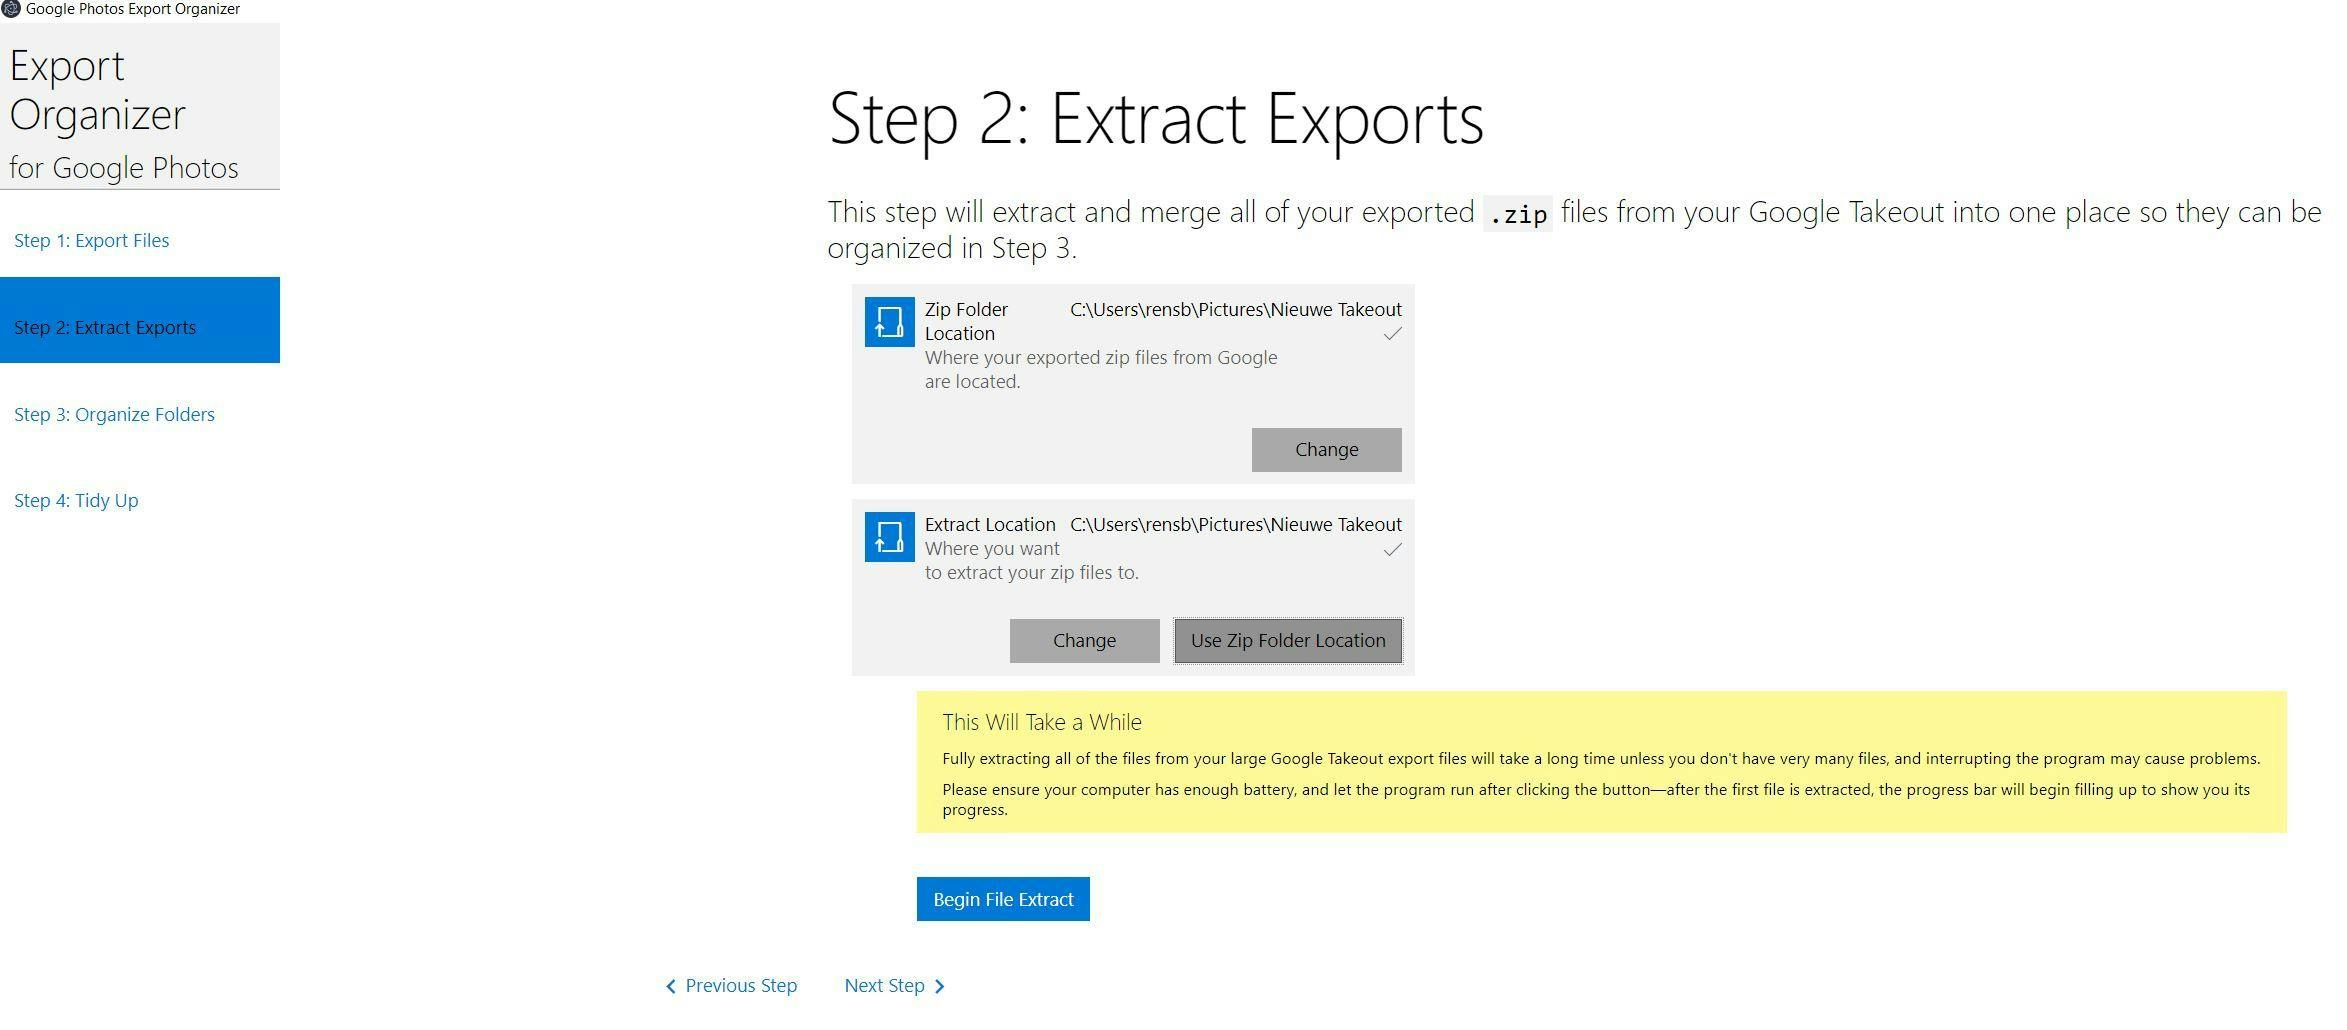Click 'Where your exported zip files' description
Image resolution: width=2347 pixels, height=1030 pixels.
click(x=1101, y=369)
